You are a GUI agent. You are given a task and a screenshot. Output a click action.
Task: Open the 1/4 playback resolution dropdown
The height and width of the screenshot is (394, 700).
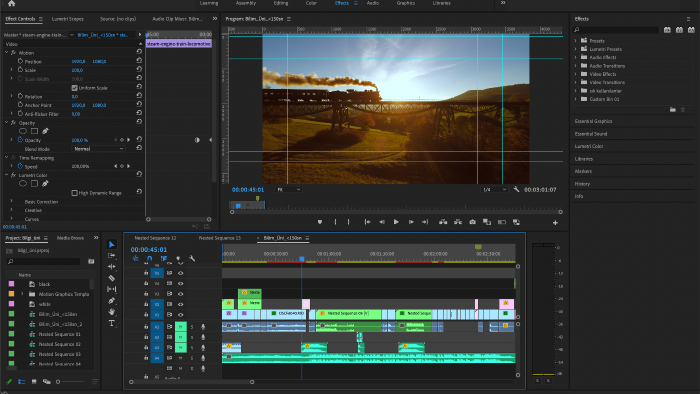495,189
